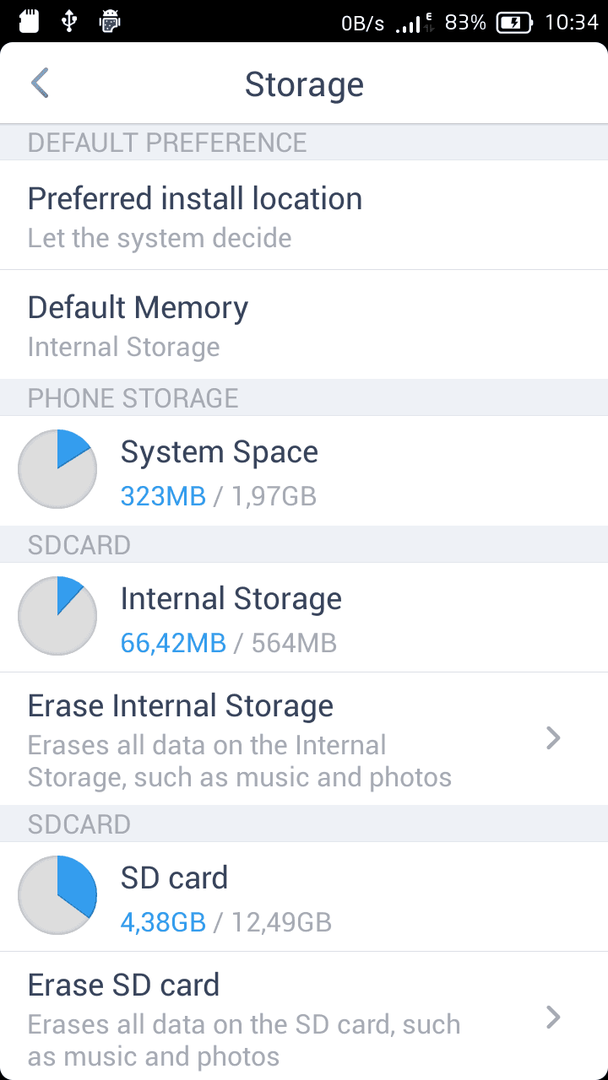The height and width of the screenshot is (1080, 608).
Task: Click the System Space pie chart icon
Action: 58,470
